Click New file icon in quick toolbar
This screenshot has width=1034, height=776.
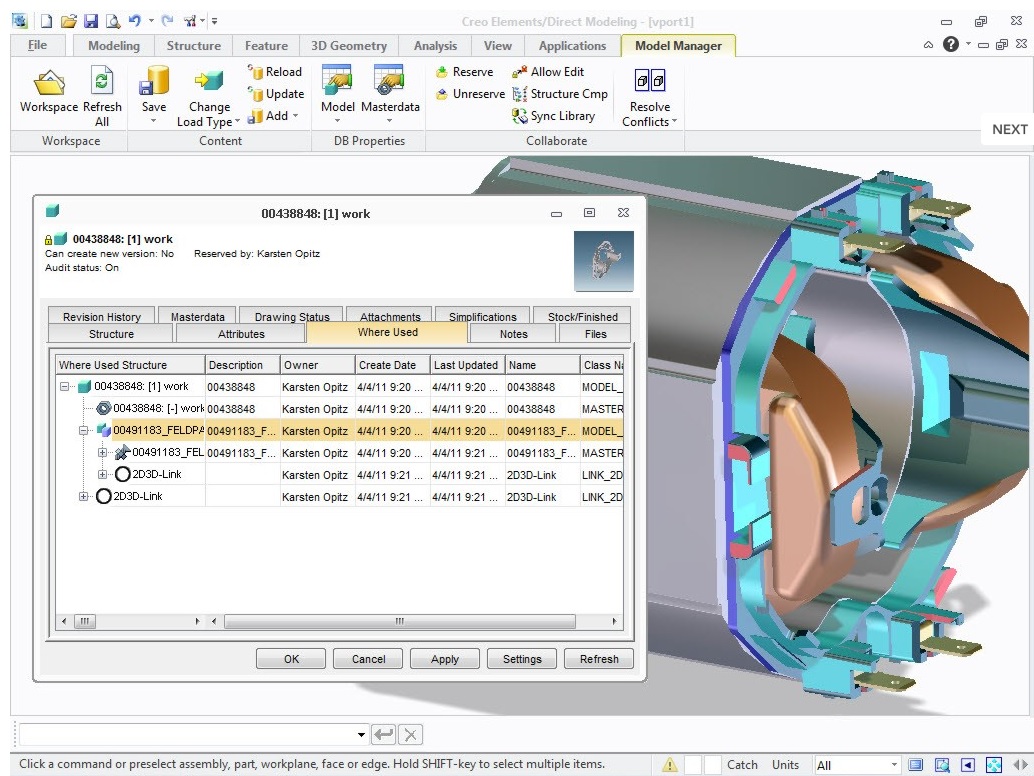46,21
